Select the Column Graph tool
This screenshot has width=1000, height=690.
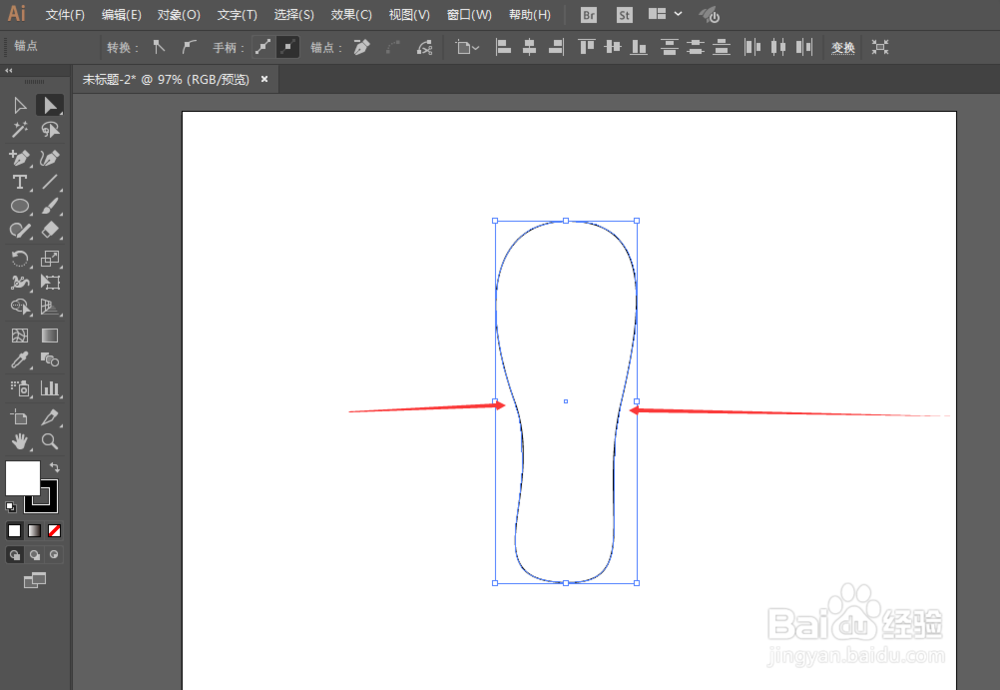point(50,388)
